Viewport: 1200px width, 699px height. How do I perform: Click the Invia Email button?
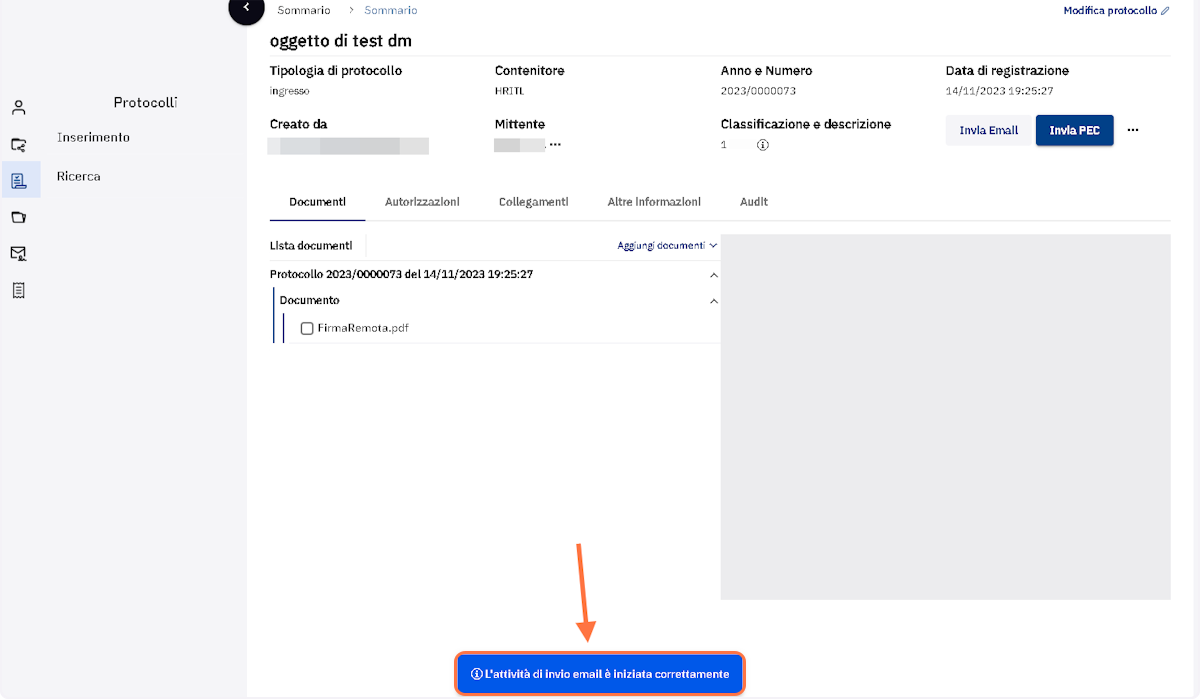point(988,131)
